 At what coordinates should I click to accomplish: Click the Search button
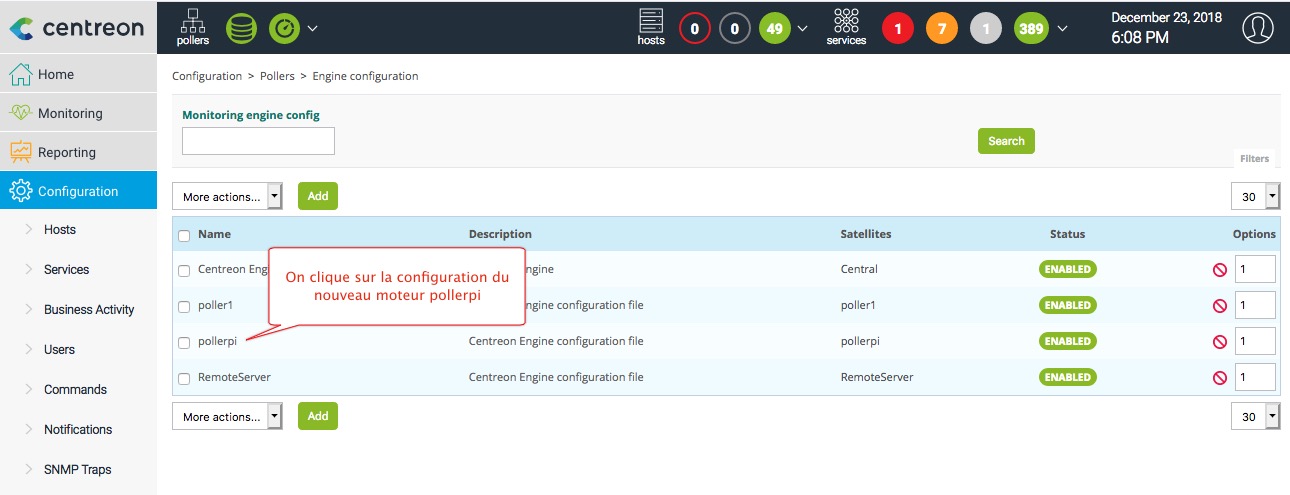(x=1005, y=141)
